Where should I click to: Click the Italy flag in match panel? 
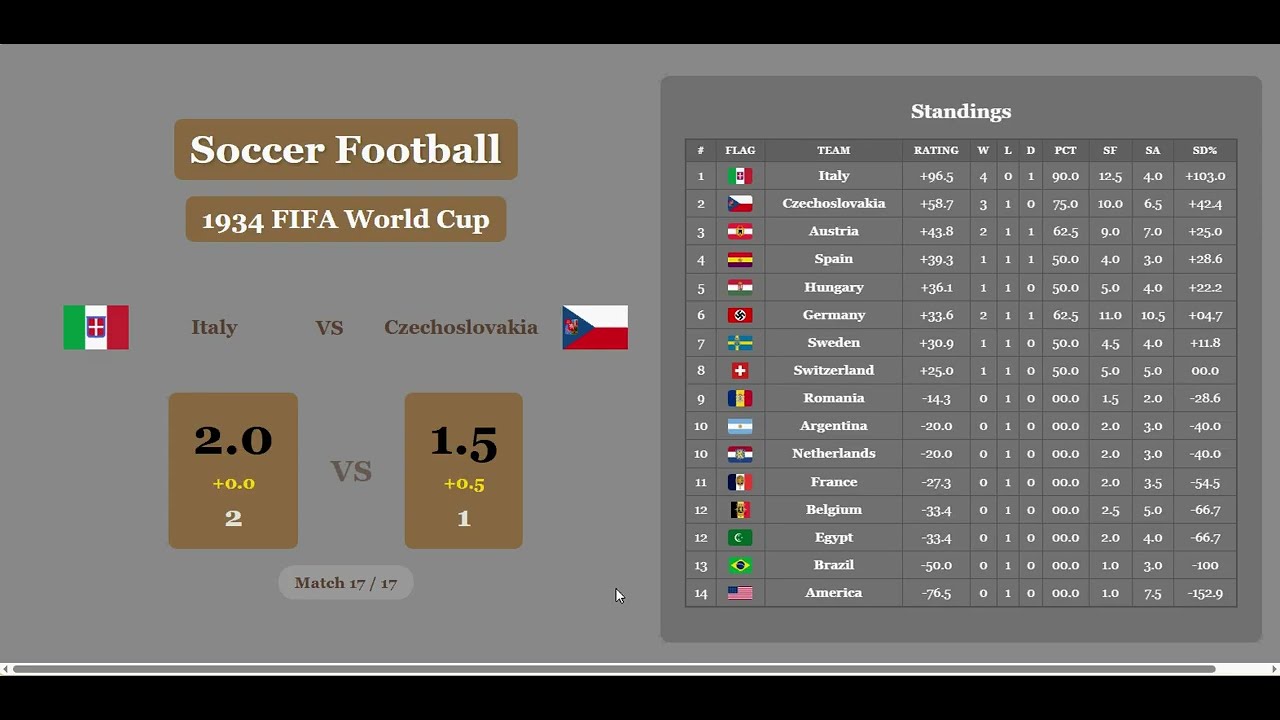[x=96, y=327]
